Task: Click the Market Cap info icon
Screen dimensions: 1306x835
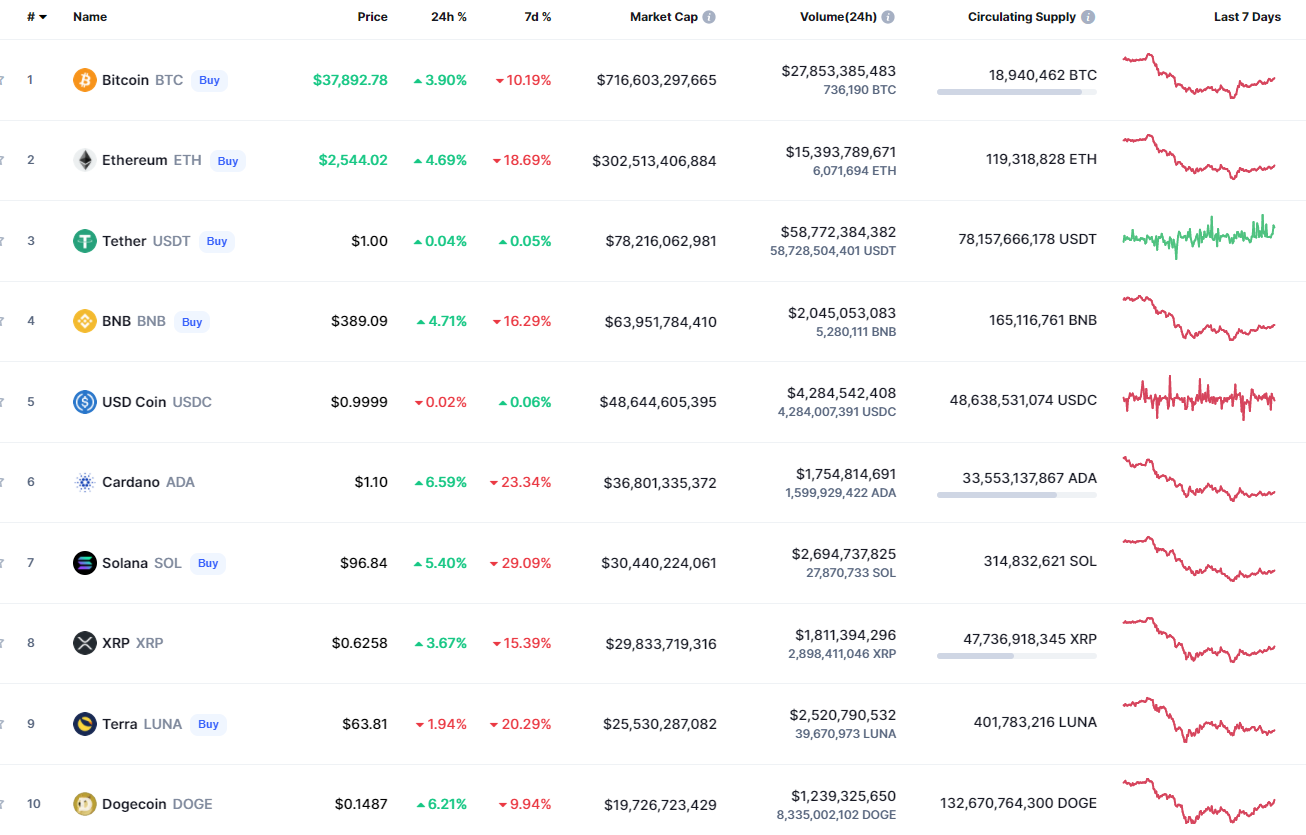Action: 709,17
